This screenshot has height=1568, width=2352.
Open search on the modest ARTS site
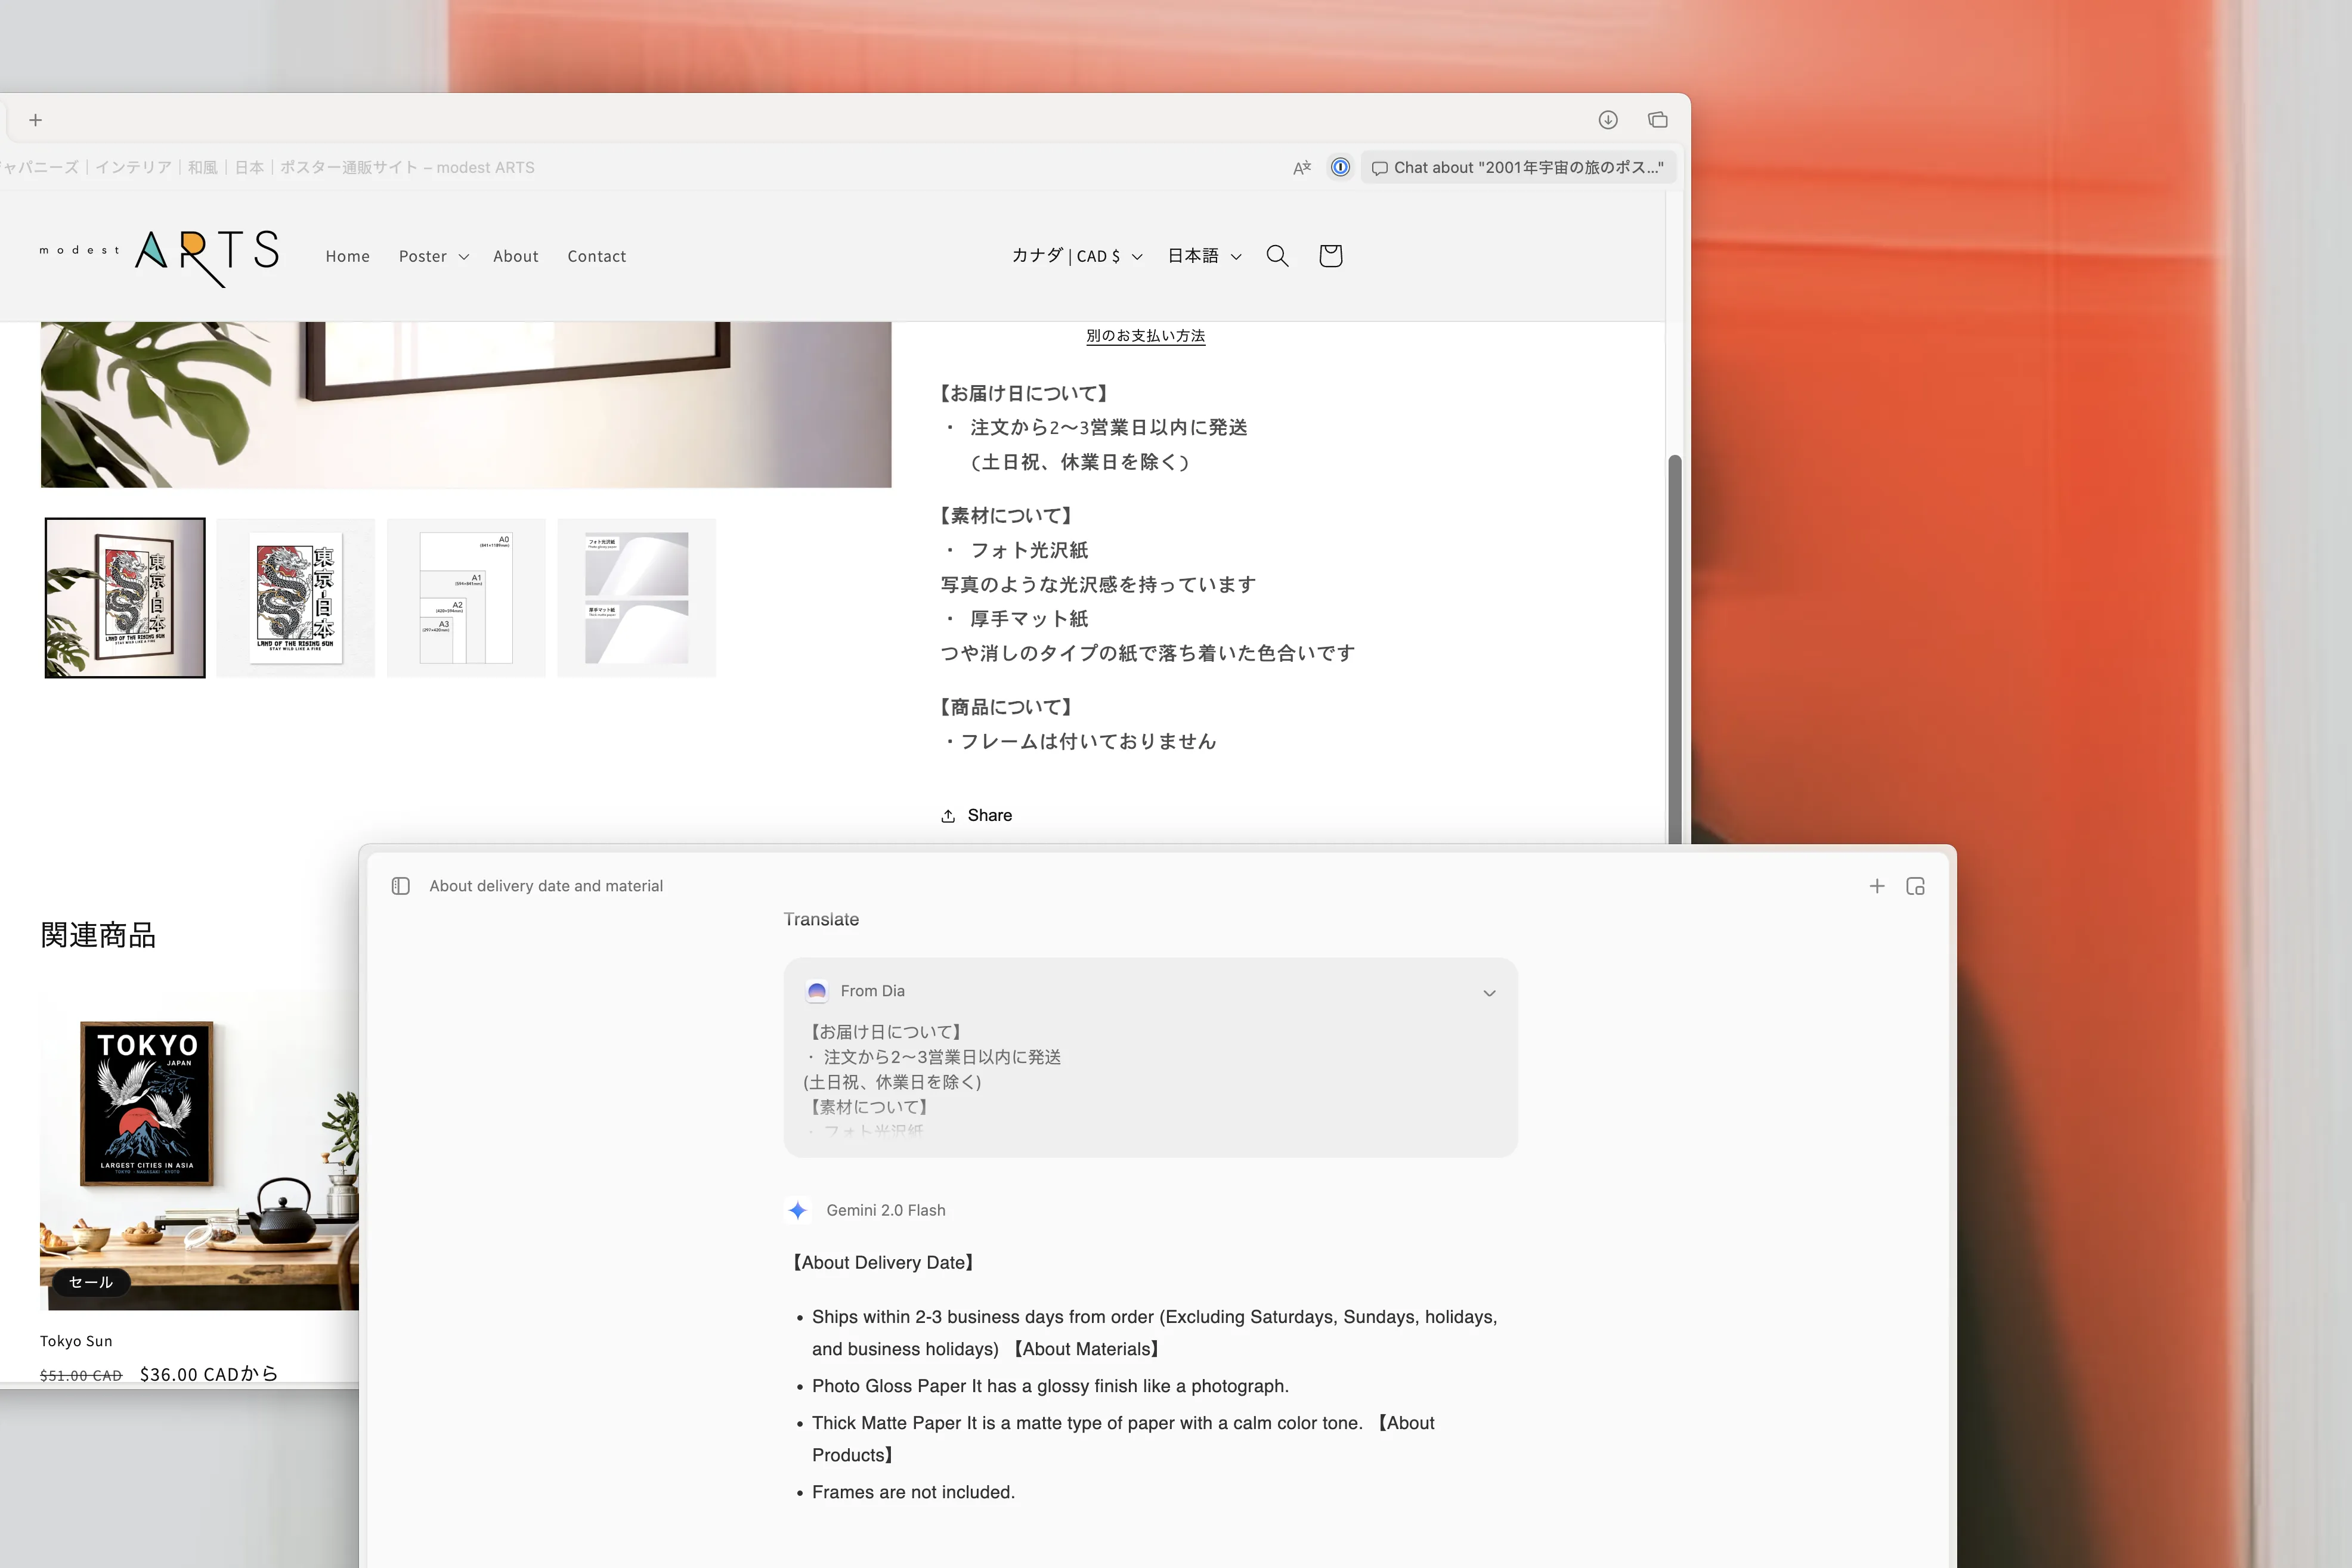[x=1277, y=256]
